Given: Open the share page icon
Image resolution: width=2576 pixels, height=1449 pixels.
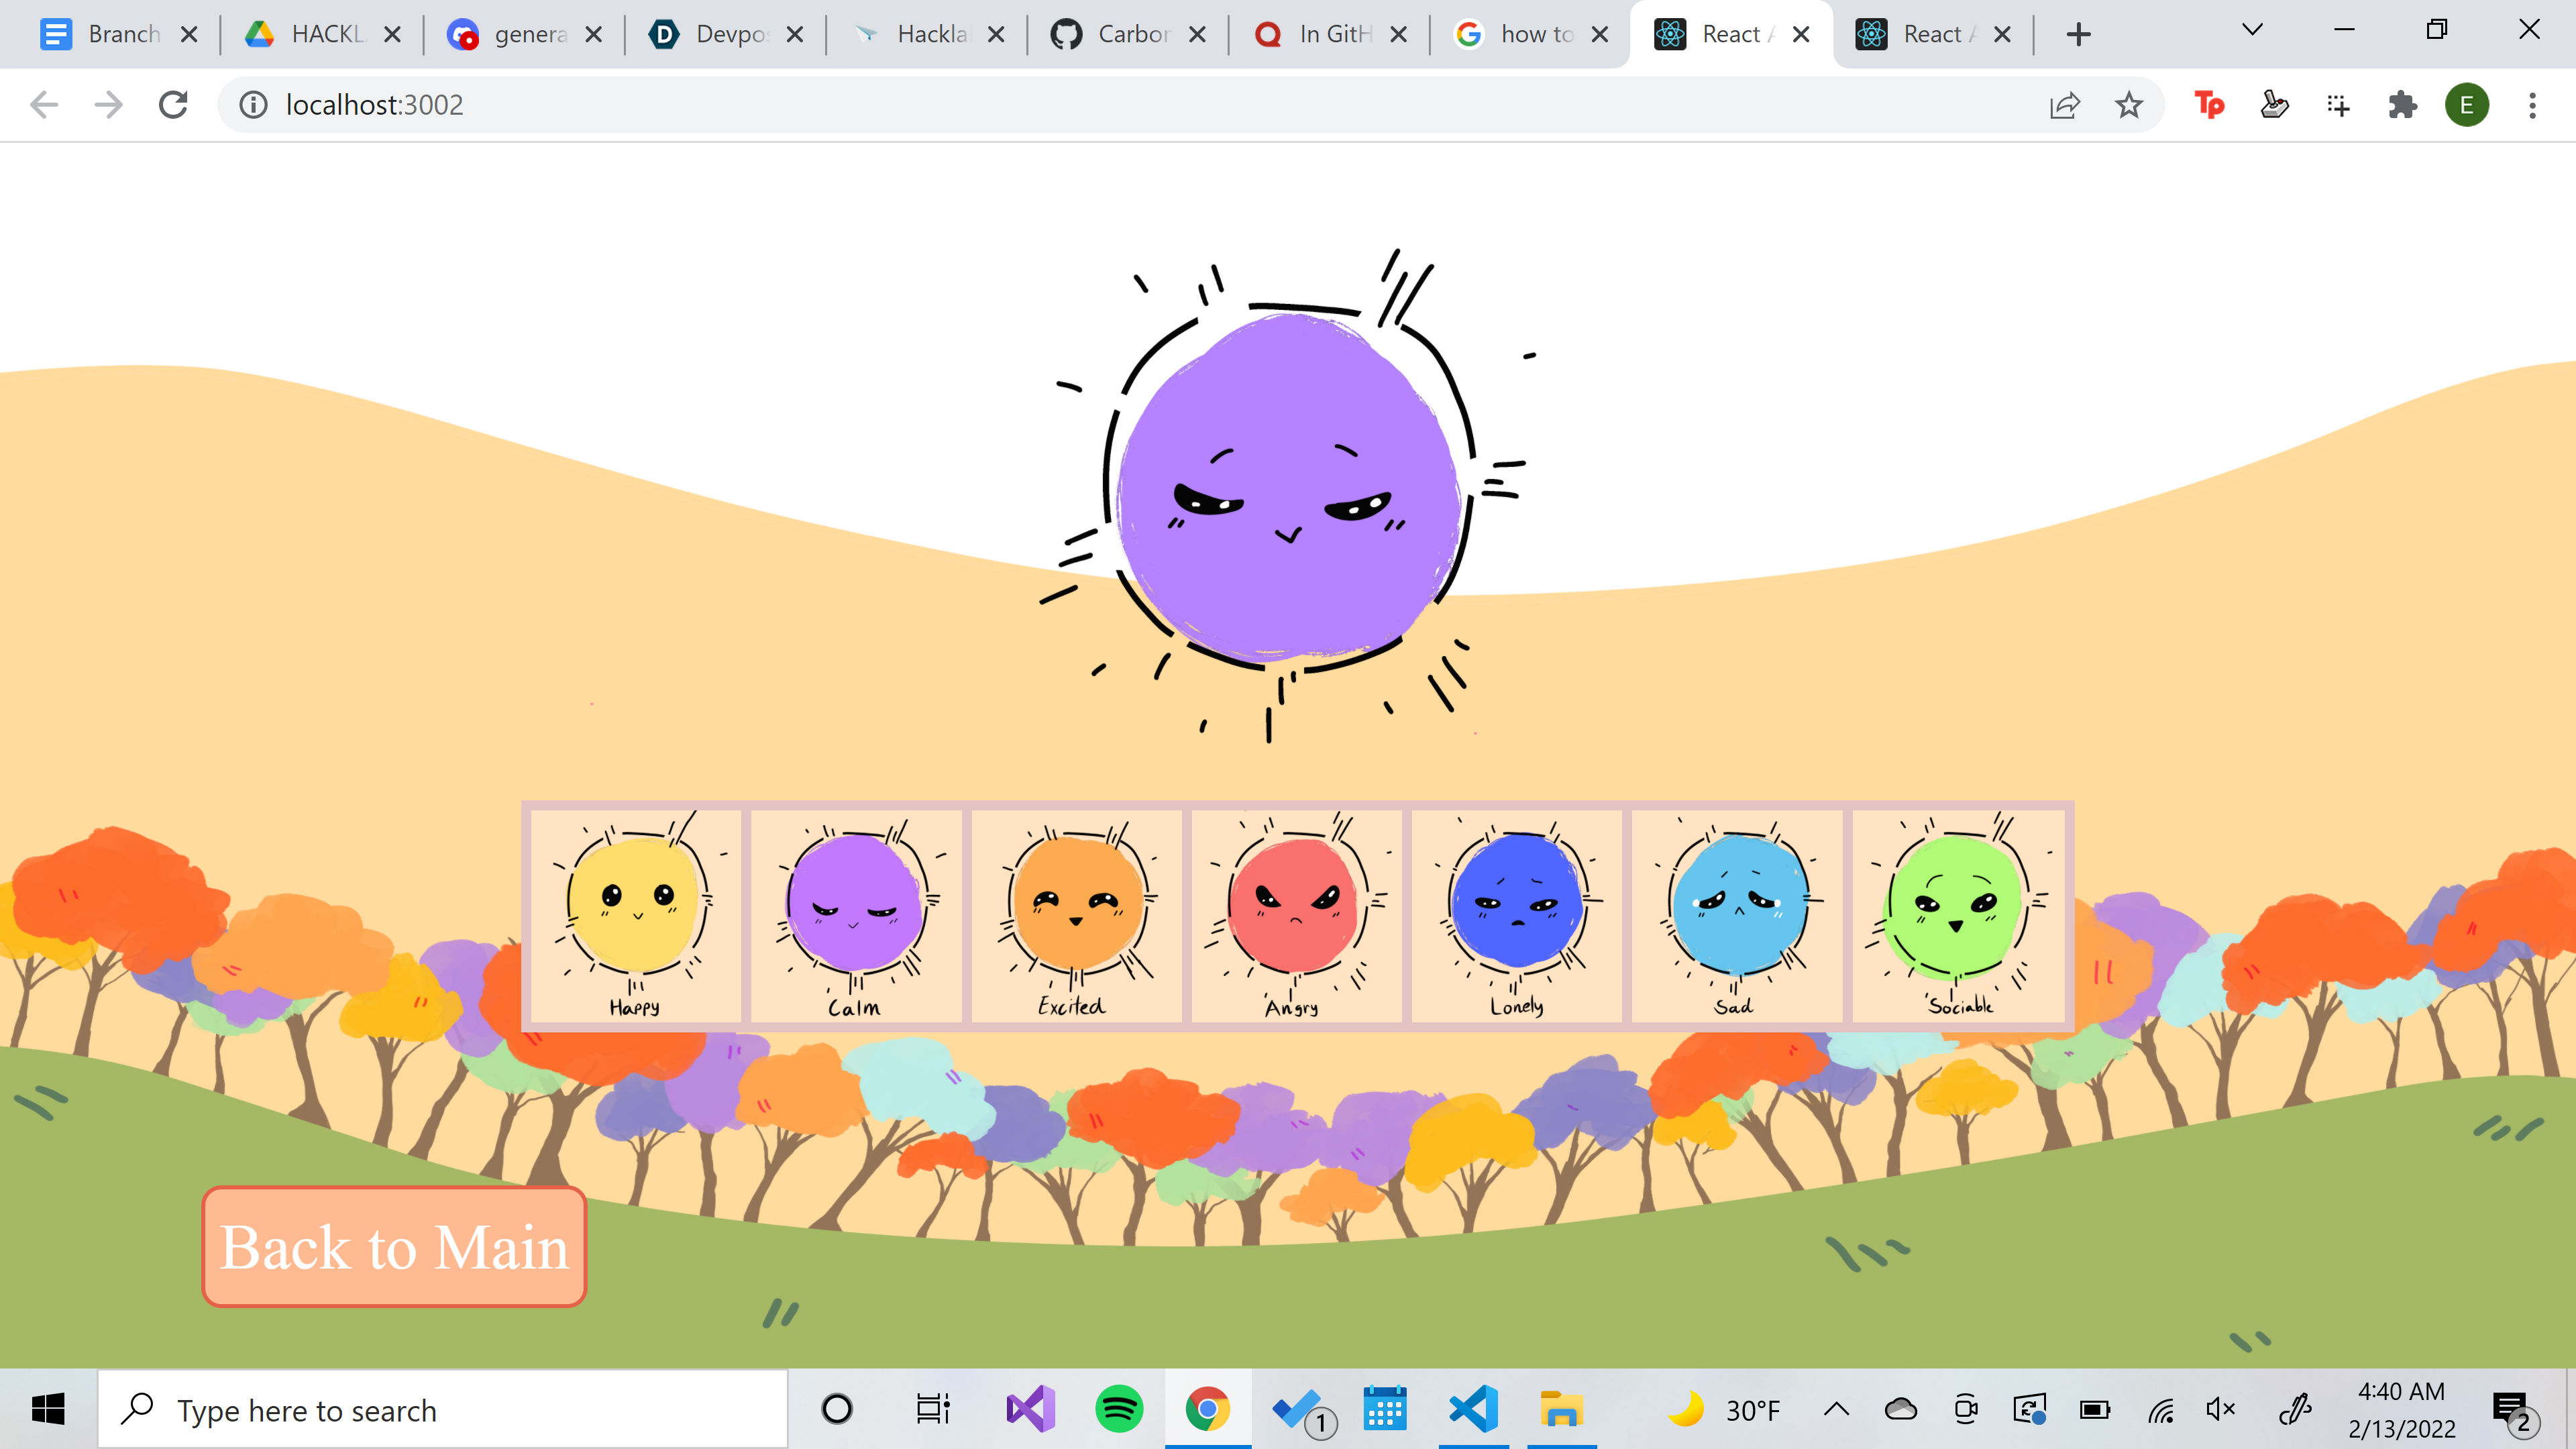Looking at the screenshot, I should click(x=2064, y=105).
